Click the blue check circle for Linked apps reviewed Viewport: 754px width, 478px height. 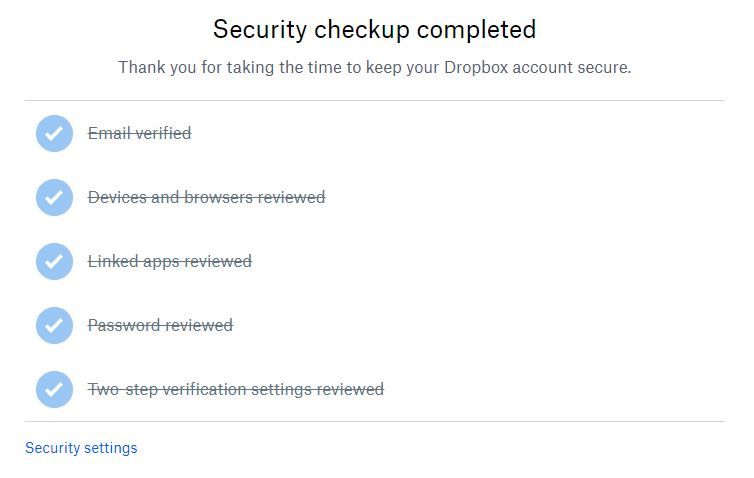[x=54, y=261]
